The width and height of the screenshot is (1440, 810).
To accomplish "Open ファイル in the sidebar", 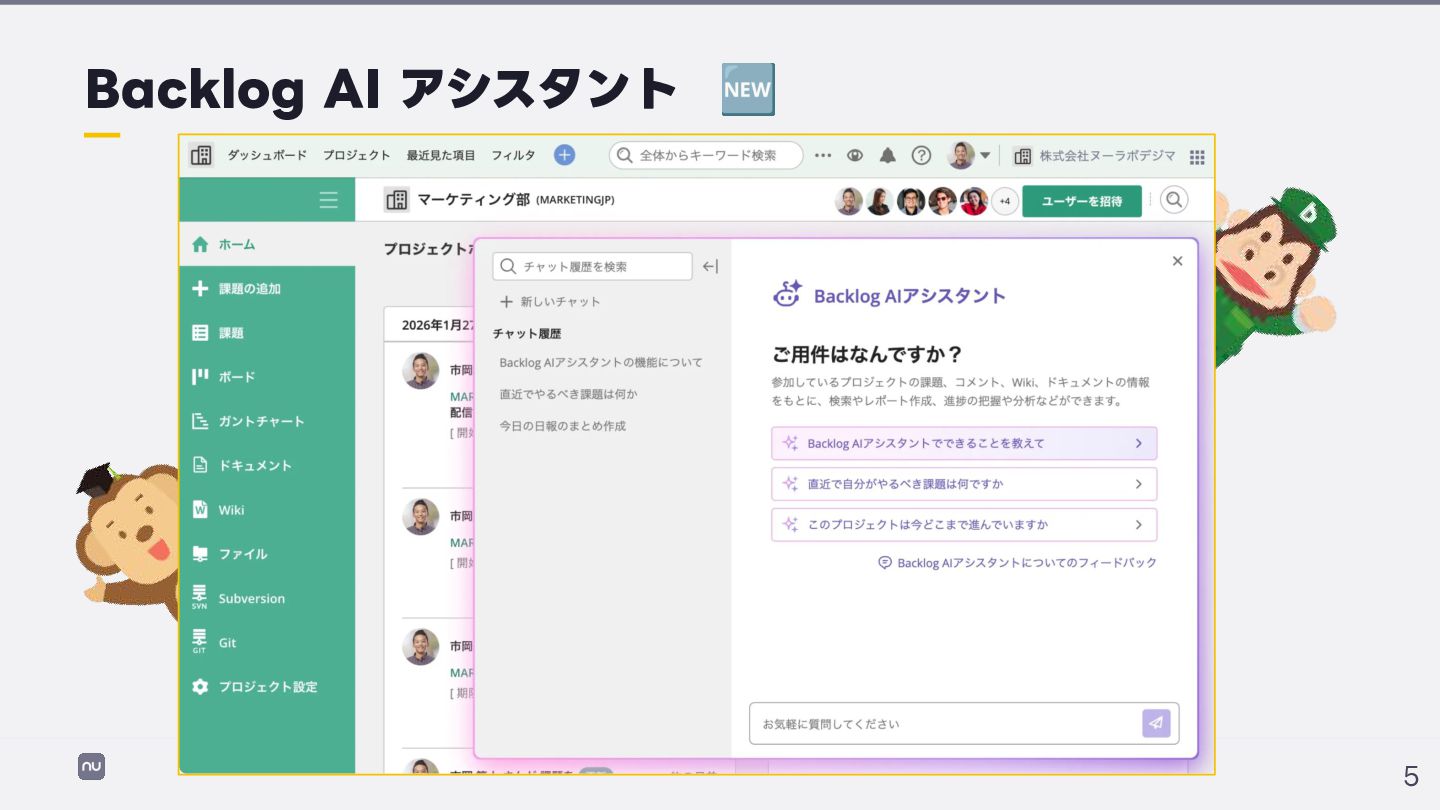I will [x=267, y=554].
